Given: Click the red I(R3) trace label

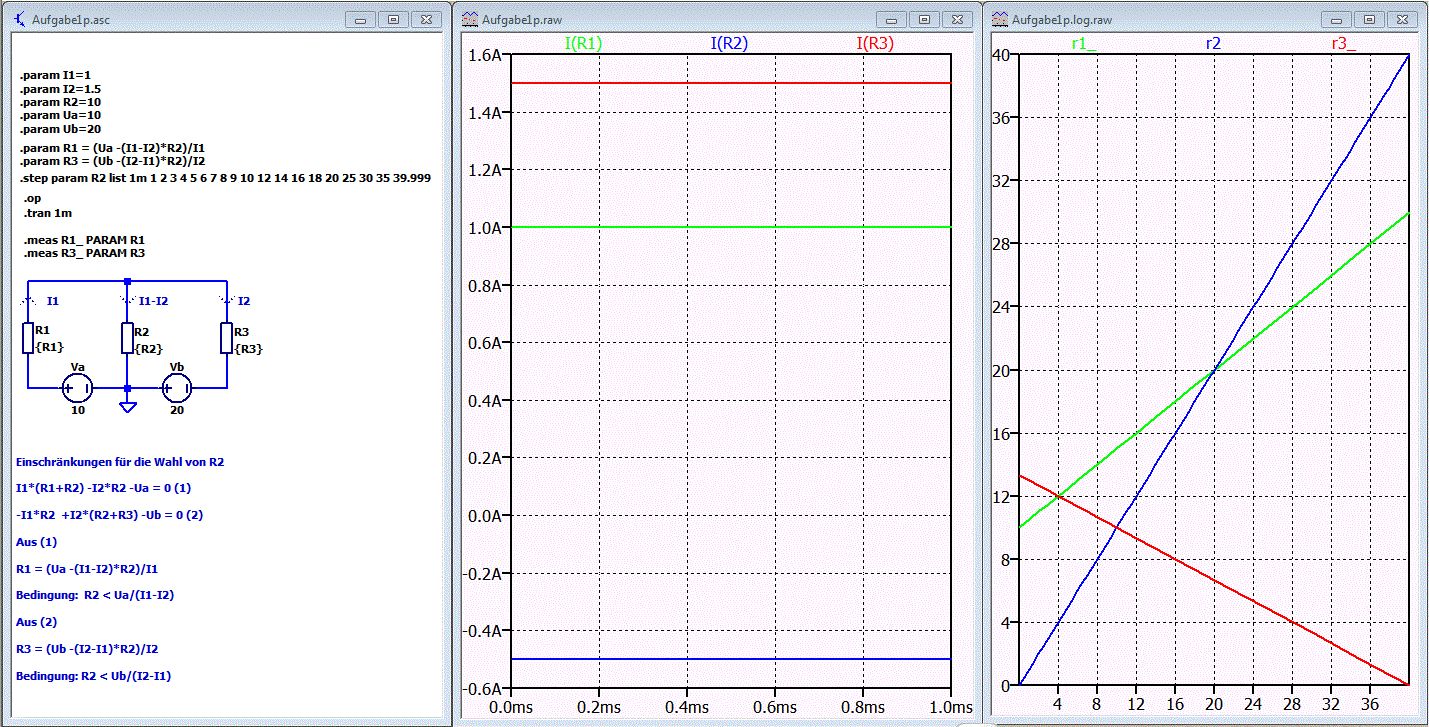Looking at the screenshot, I should [875, 43].
